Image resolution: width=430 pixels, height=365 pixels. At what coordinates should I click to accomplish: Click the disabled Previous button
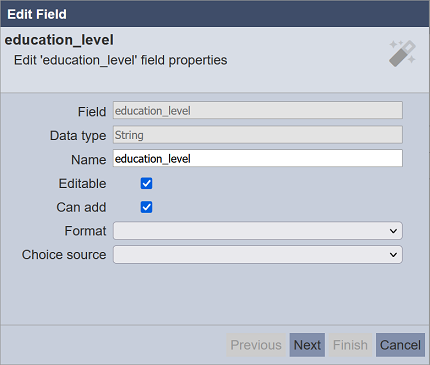point(256,345)
